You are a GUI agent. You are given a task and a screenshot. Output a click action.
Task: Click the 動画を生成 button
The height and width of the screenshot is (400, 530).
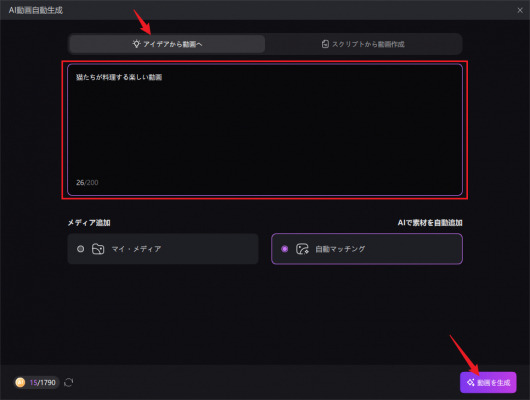488,382
